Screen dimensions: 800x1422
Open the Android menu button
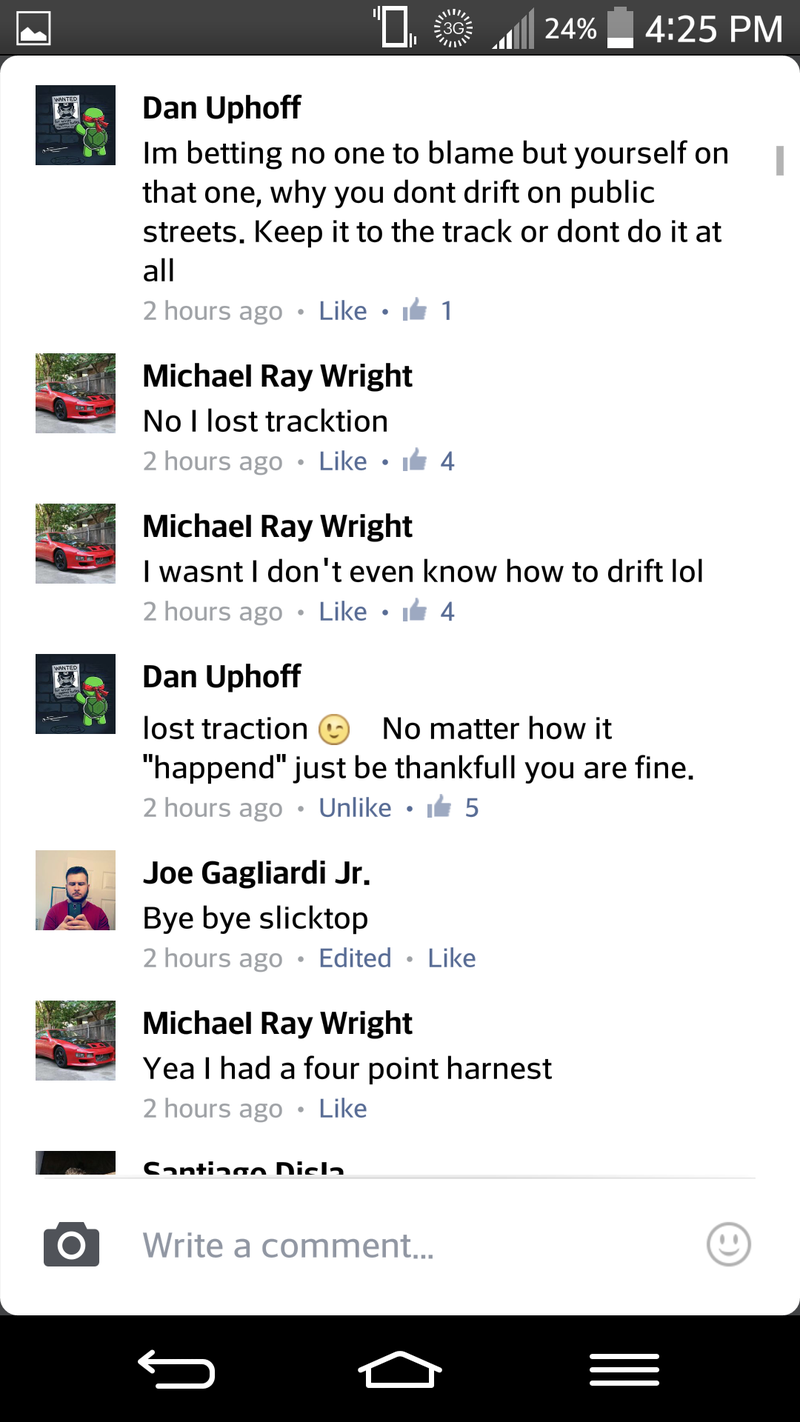point(624,1369)
